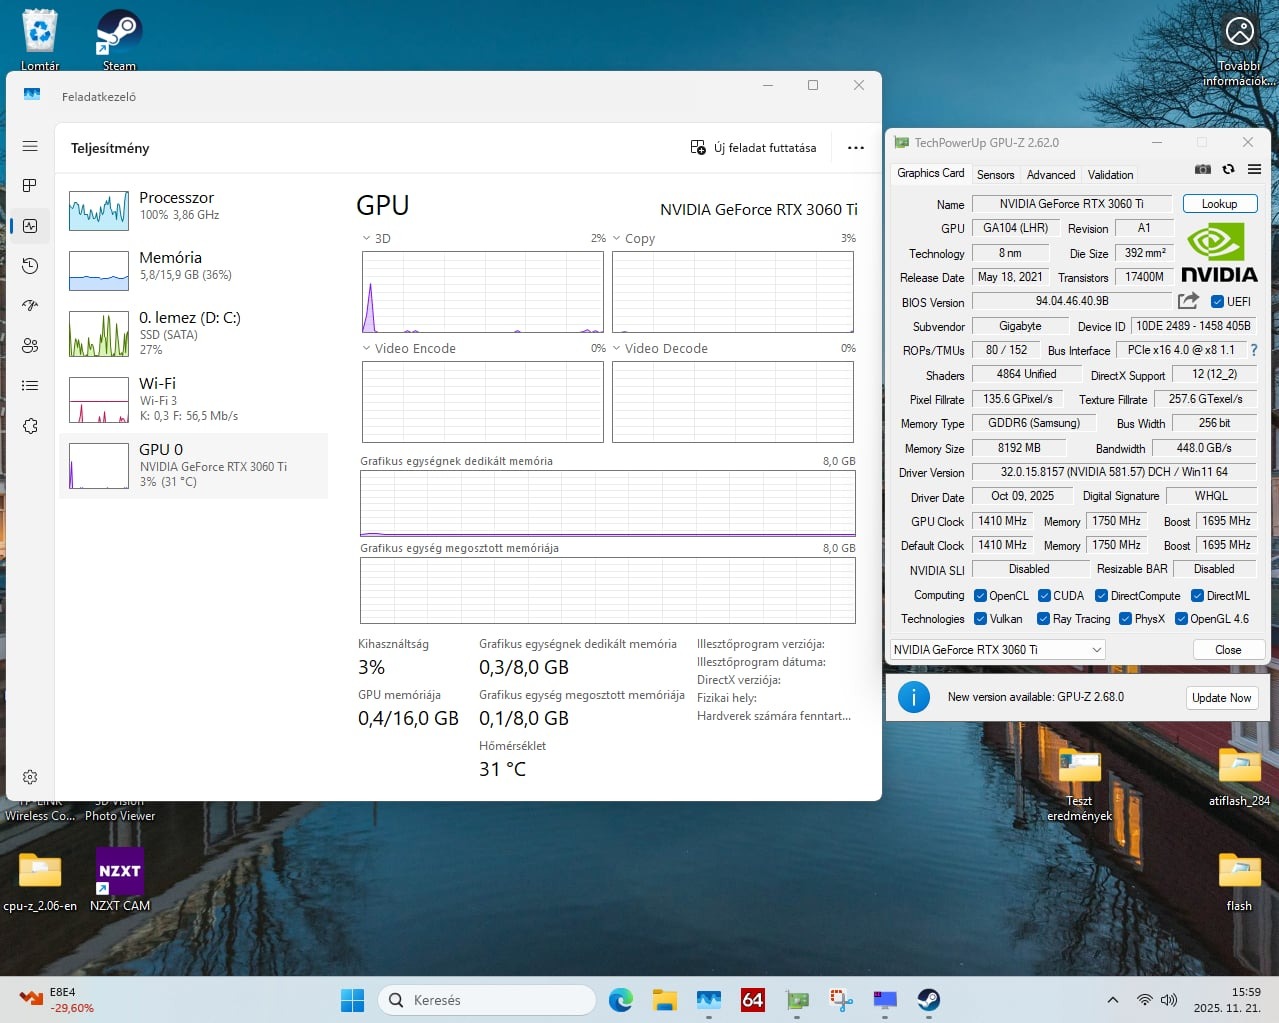Click Bus Interface question mark help
The height and width of the screenshot is (1023, 1279).
coord(1254,350)
